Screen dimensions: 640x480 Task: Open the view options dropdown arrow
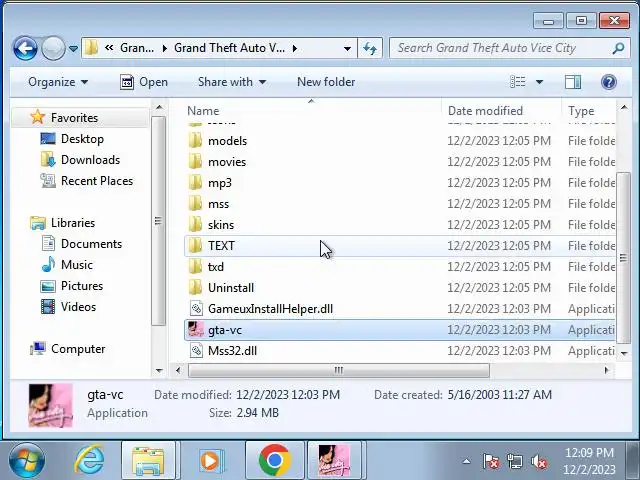pyautogui.click(x=539, y=82)
